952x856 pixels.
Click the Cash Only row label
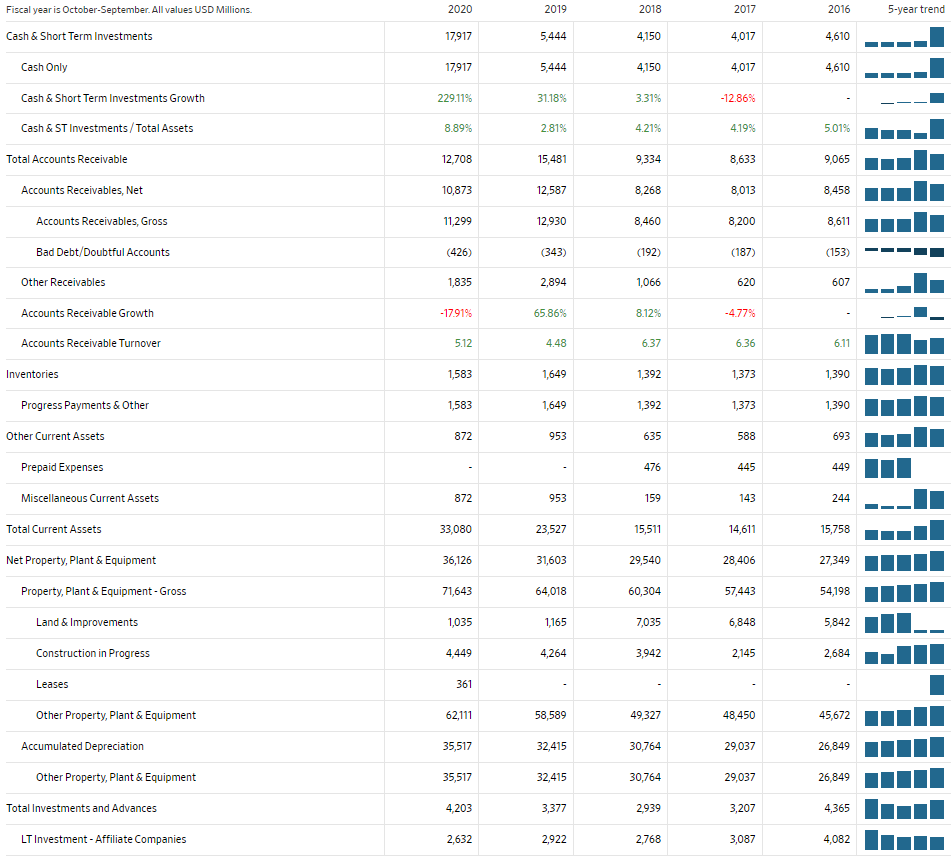coord(44,67)
